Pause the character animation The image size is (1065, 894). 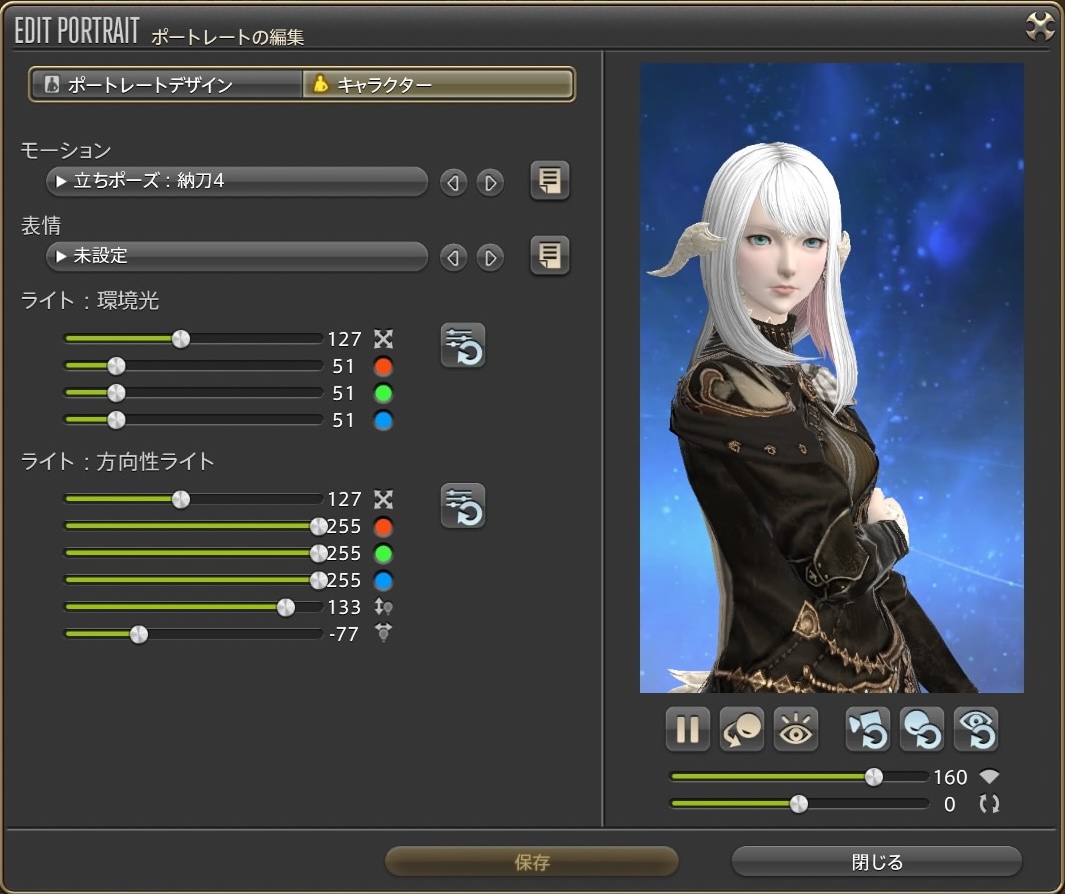(x=688, y=730)
